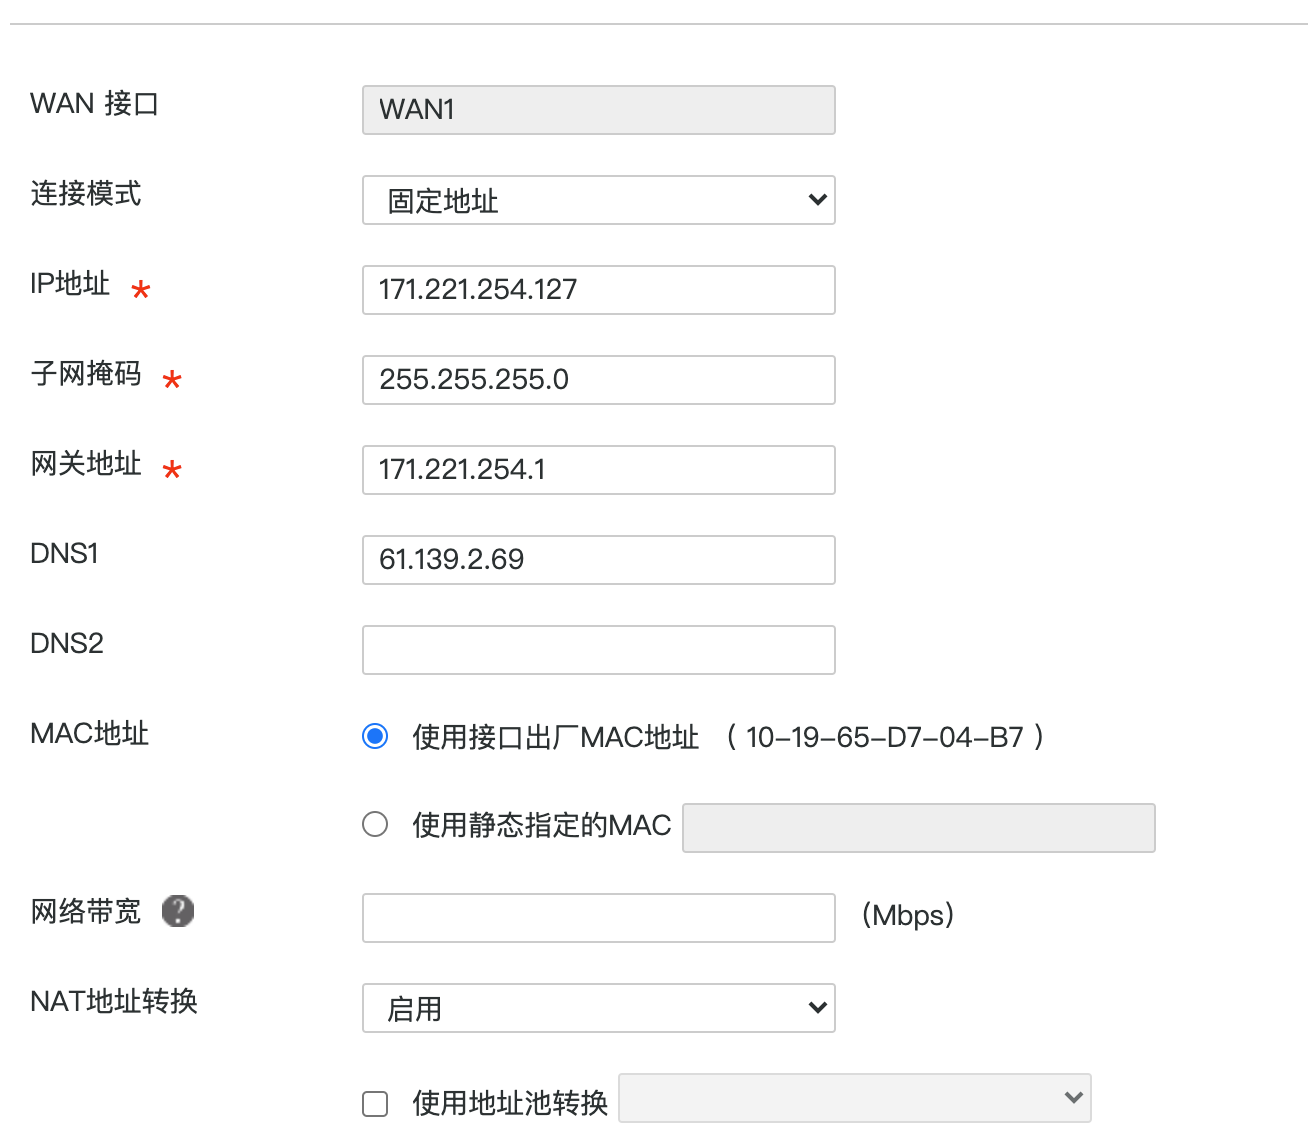
Task: Click the 使用地址池转换 label text
Action: pos(510,1103)
